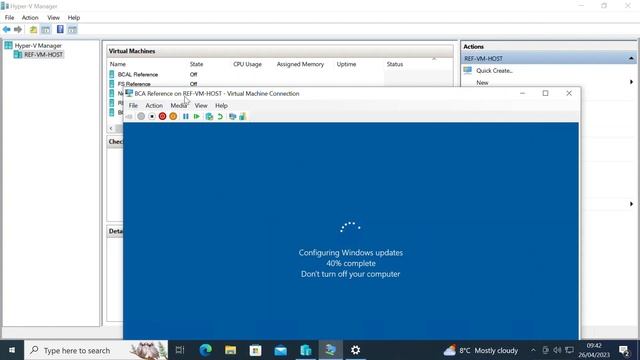
Task: Collapse REF-VM-HOST section in Actions pane
Action: [x=631, y=58]
